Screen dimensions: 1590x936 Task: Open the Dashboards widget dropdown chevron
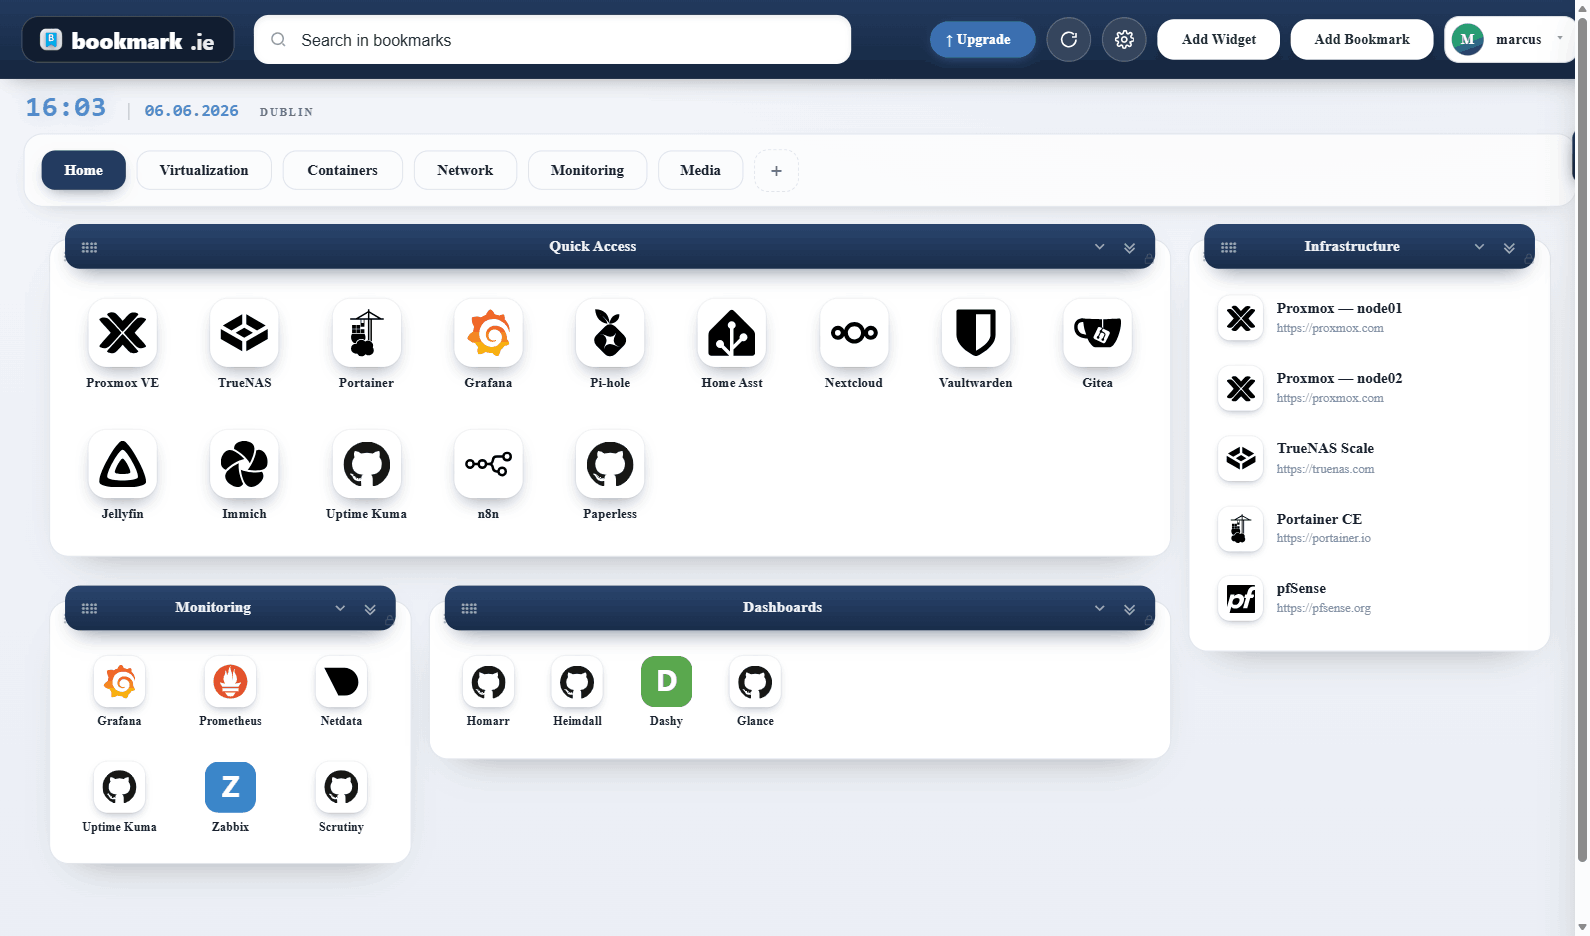point(1100,608)
